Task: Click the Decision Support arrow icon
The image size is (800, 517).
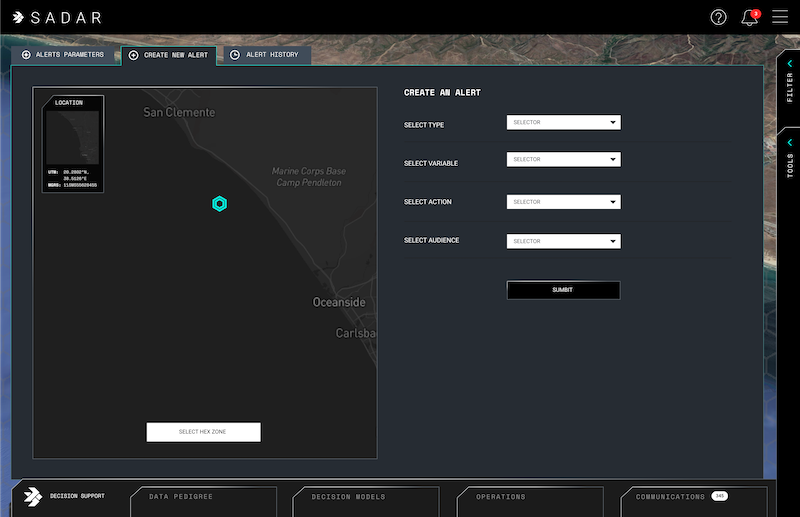Action: tap(32, 496)
